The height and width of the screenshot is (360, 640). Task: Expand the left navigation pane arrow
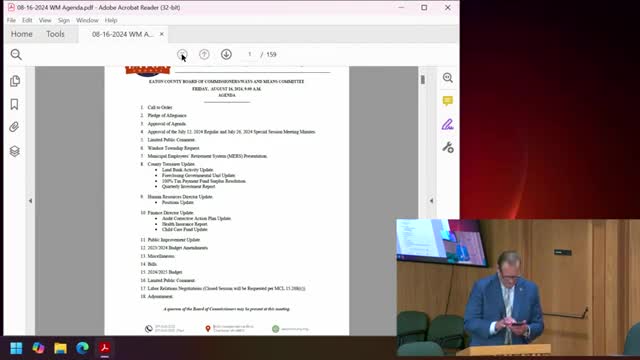click(30, 201)
